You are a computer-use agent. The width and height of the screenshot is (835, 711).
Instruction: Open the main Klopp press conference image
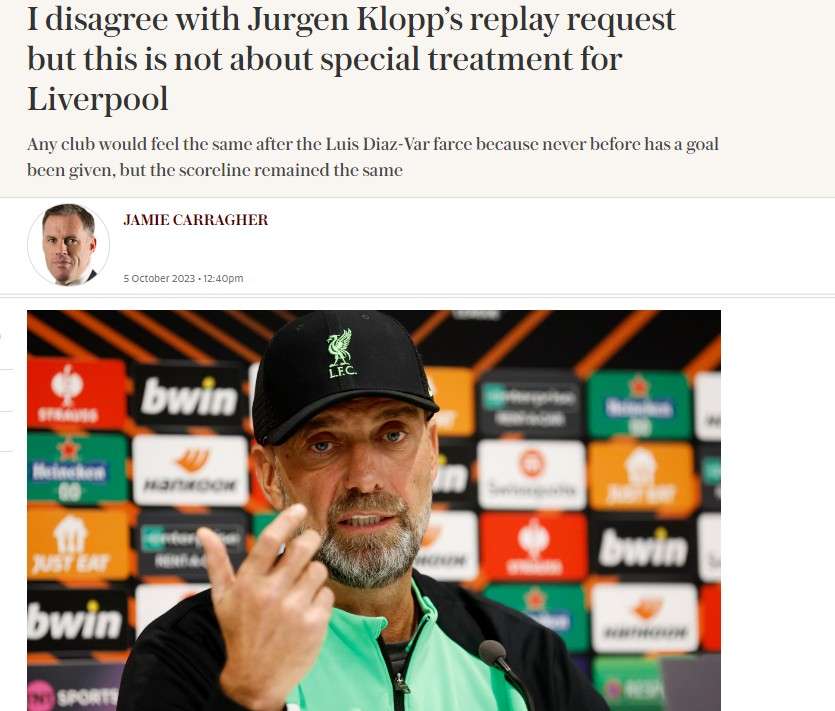[x=374, y=510]
